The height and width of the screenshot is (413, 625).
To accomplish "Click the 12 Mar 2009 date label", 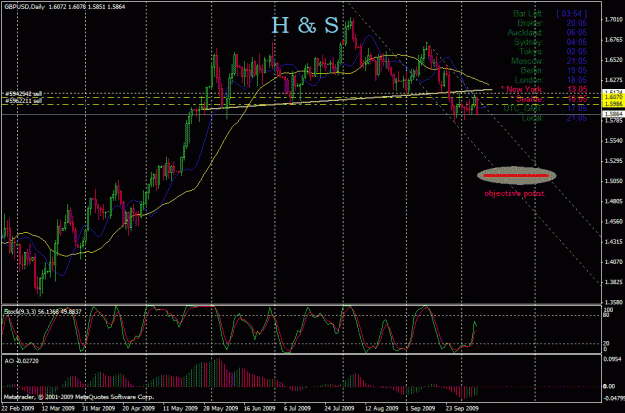I will point(58,408).
